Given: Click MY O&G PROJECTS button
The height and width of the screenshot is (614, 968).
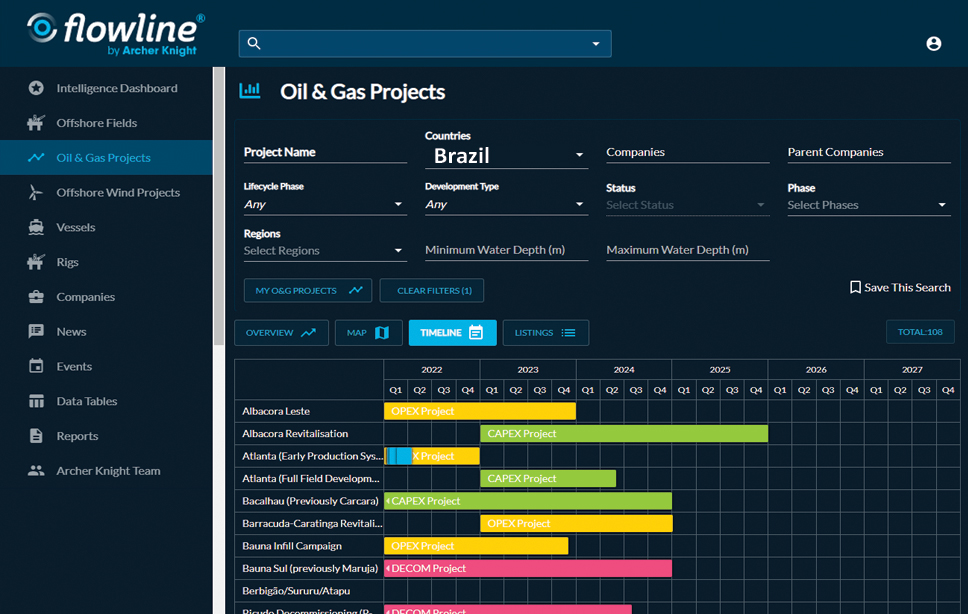Looking at the screenshot, I should [308, 290].
